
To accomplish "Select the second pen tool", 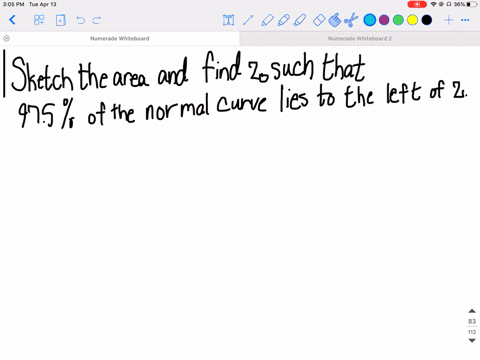I will (x=283, y=20).
